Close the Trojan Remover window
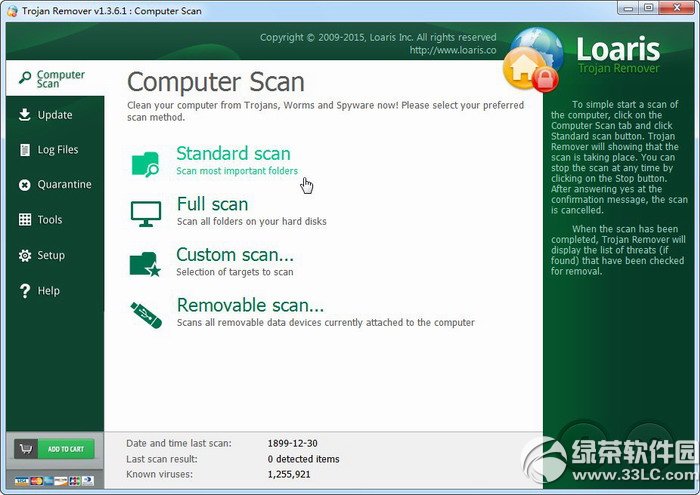The image size is (700, 495). 676,8
